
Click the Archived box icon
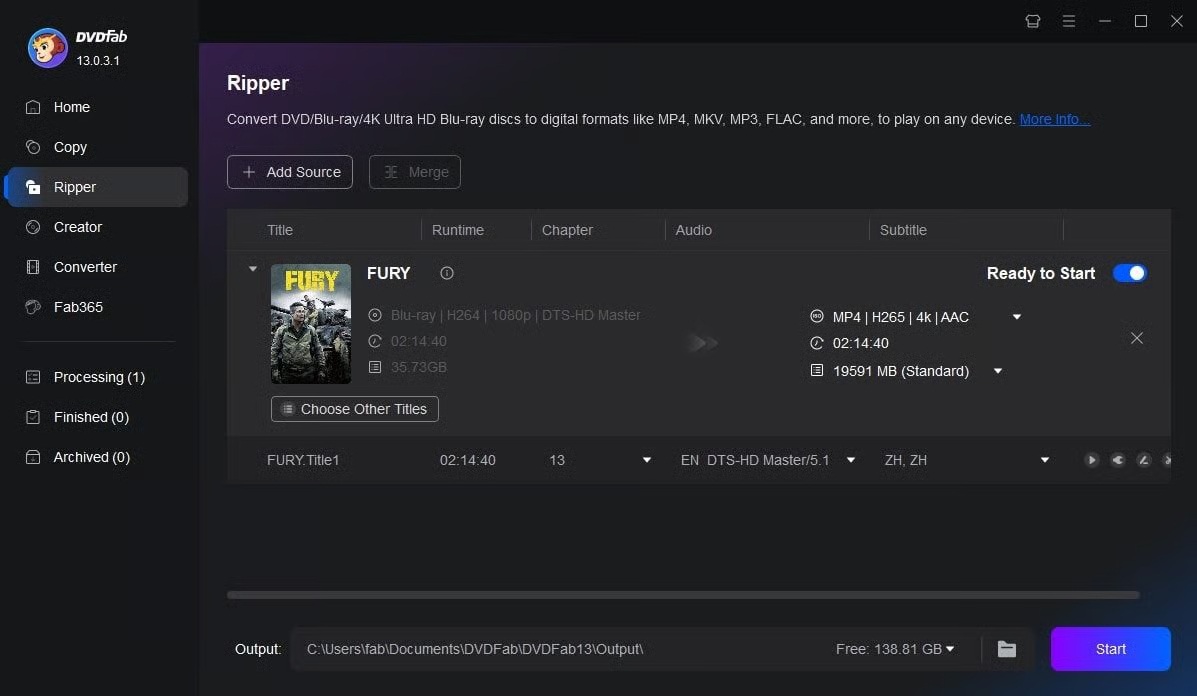coord(33,457)
